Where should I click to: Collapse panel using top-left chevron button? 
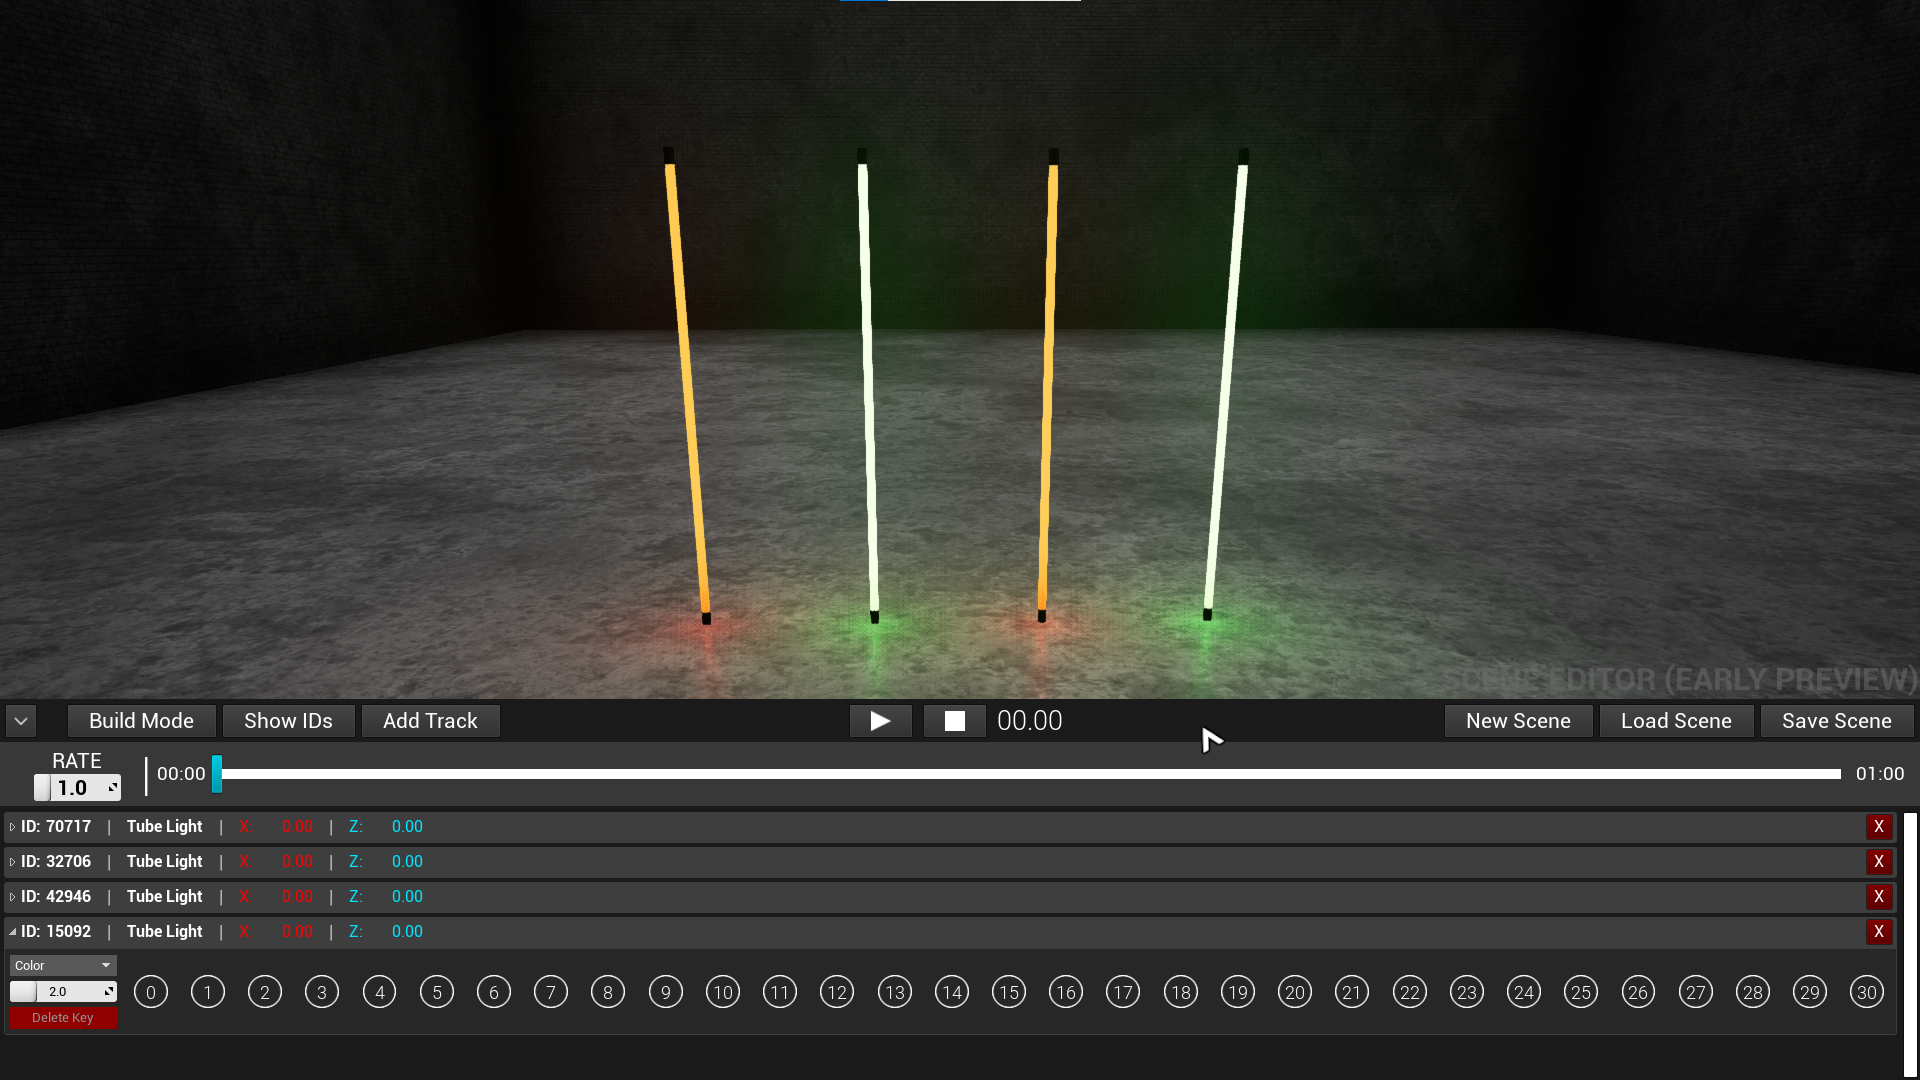click(21, 721)
